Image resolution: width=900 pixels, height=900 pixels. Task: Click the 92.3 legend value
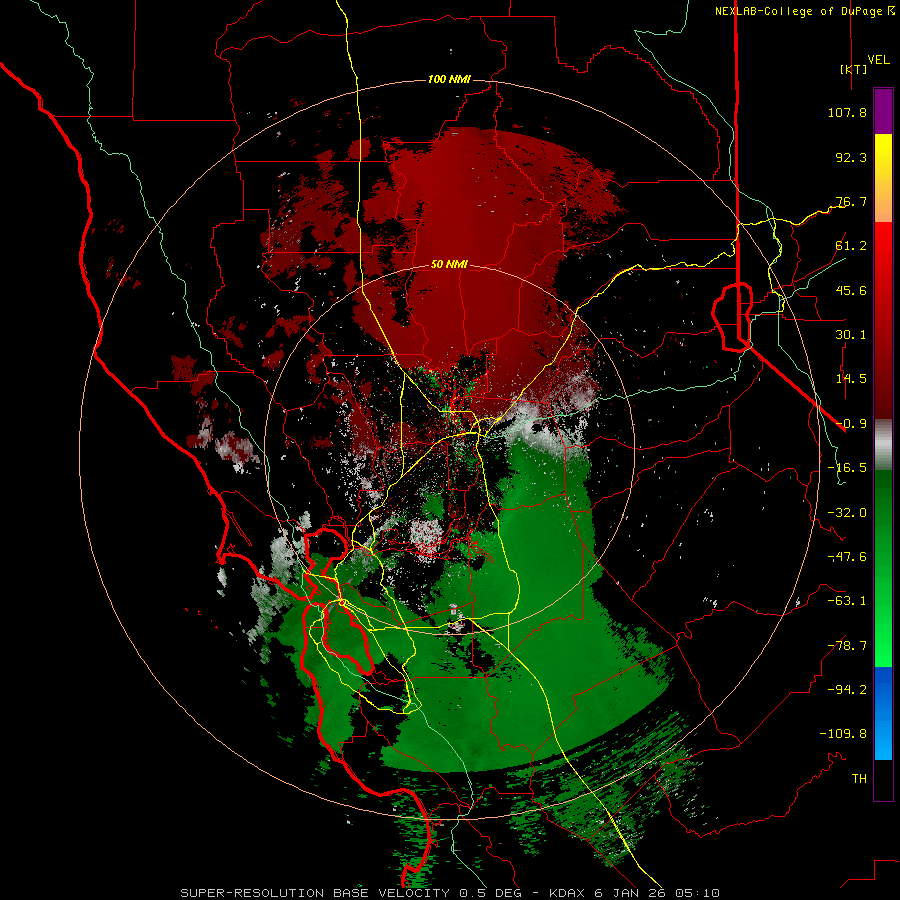point(851,157)
